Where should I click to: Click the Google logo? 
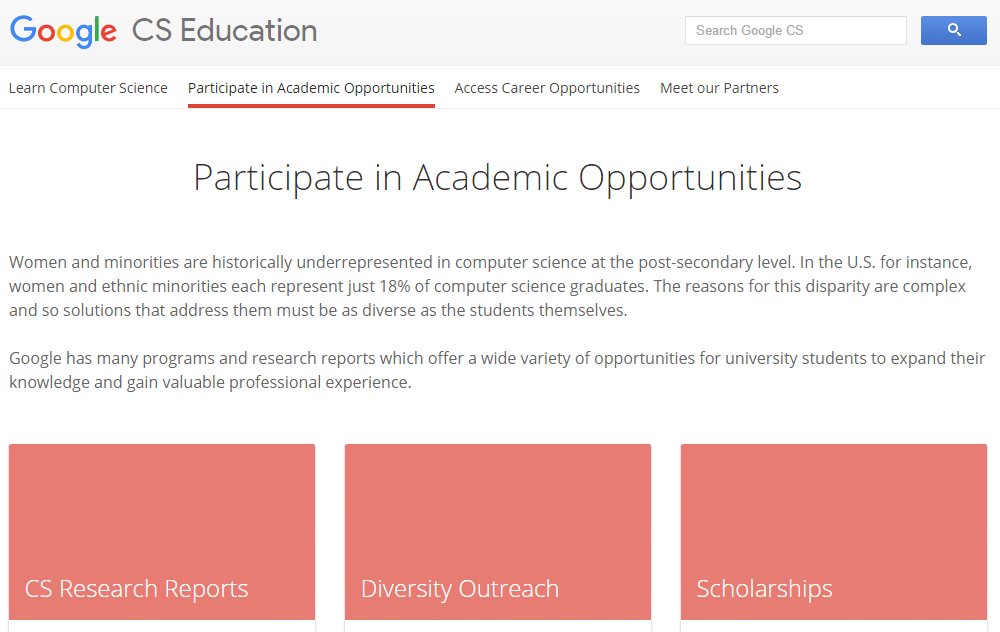point(63,31)
